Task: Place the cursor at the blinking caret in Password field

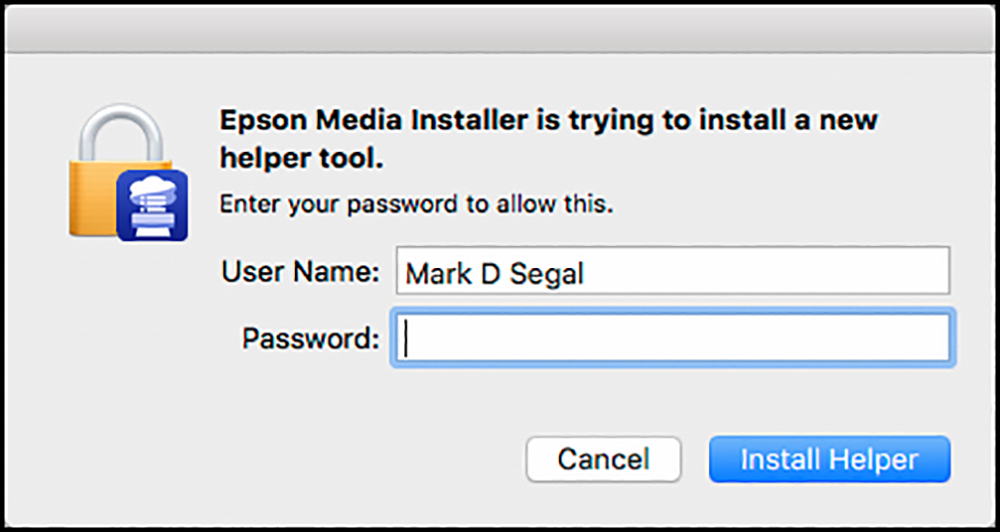Action: click(x=406, y=338)
